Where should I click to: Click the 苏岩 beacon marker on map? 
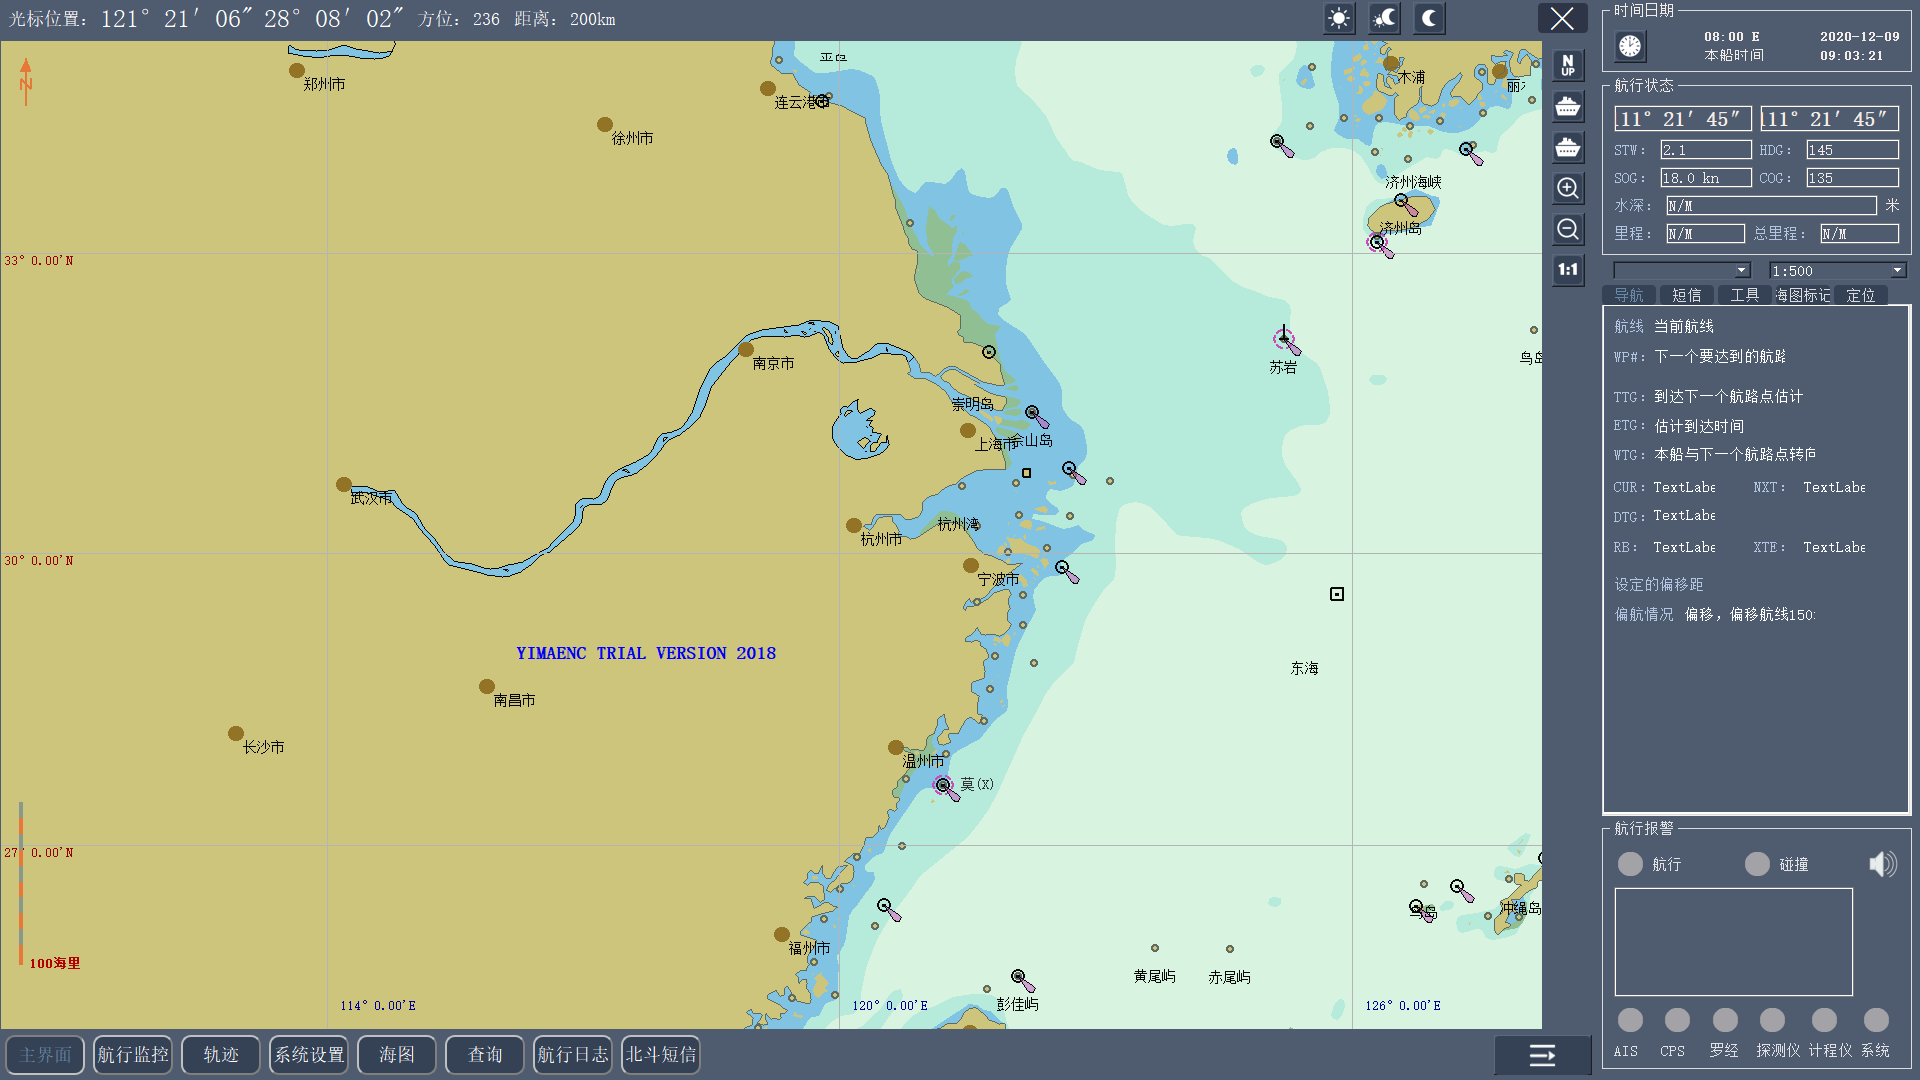[1285, 340]
